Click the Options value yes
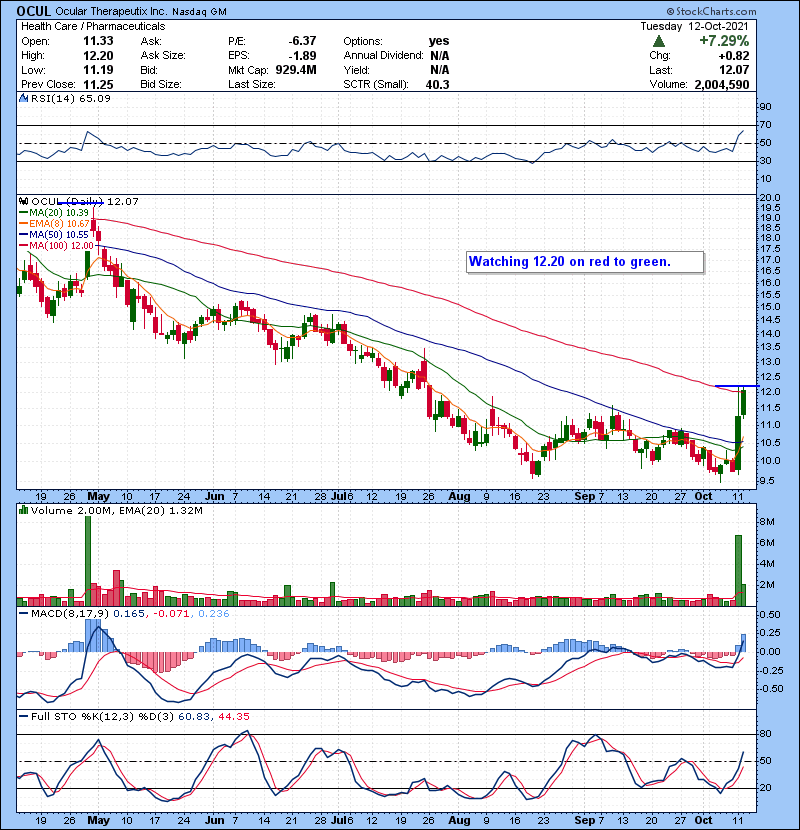800x830 pixels. click(439, 41)
